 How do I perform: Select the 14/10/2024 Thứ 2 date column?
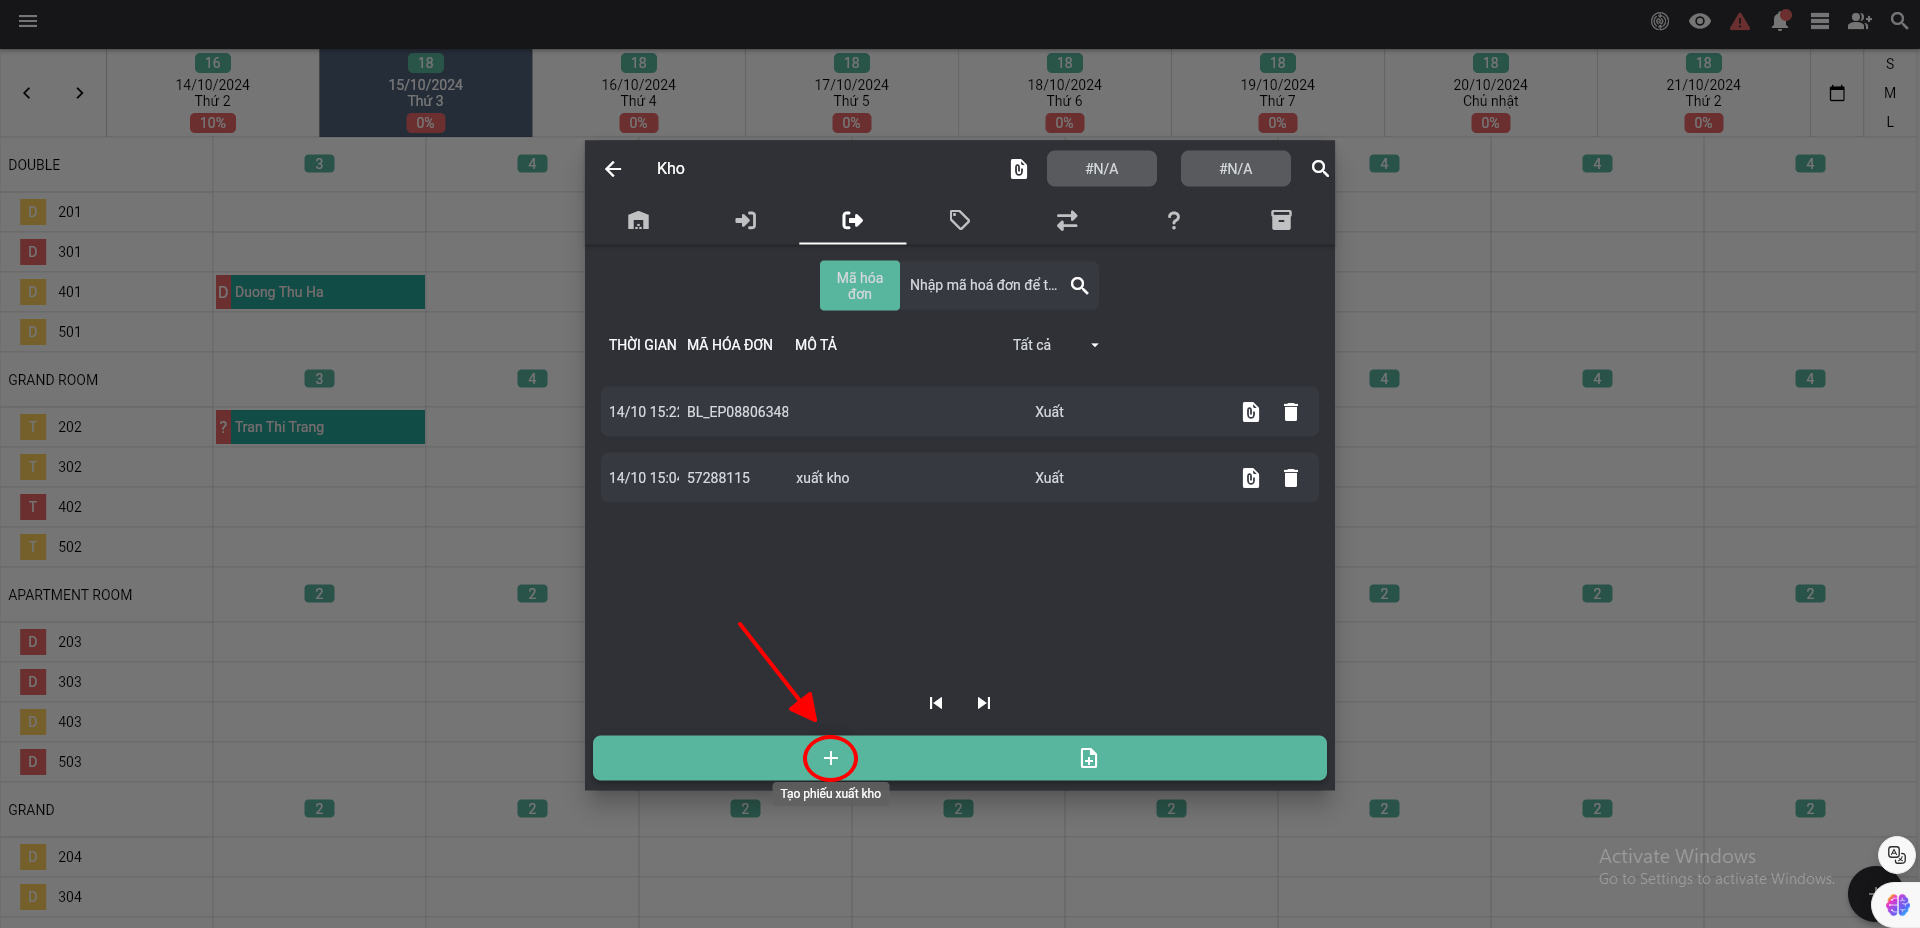click(213, 93)
